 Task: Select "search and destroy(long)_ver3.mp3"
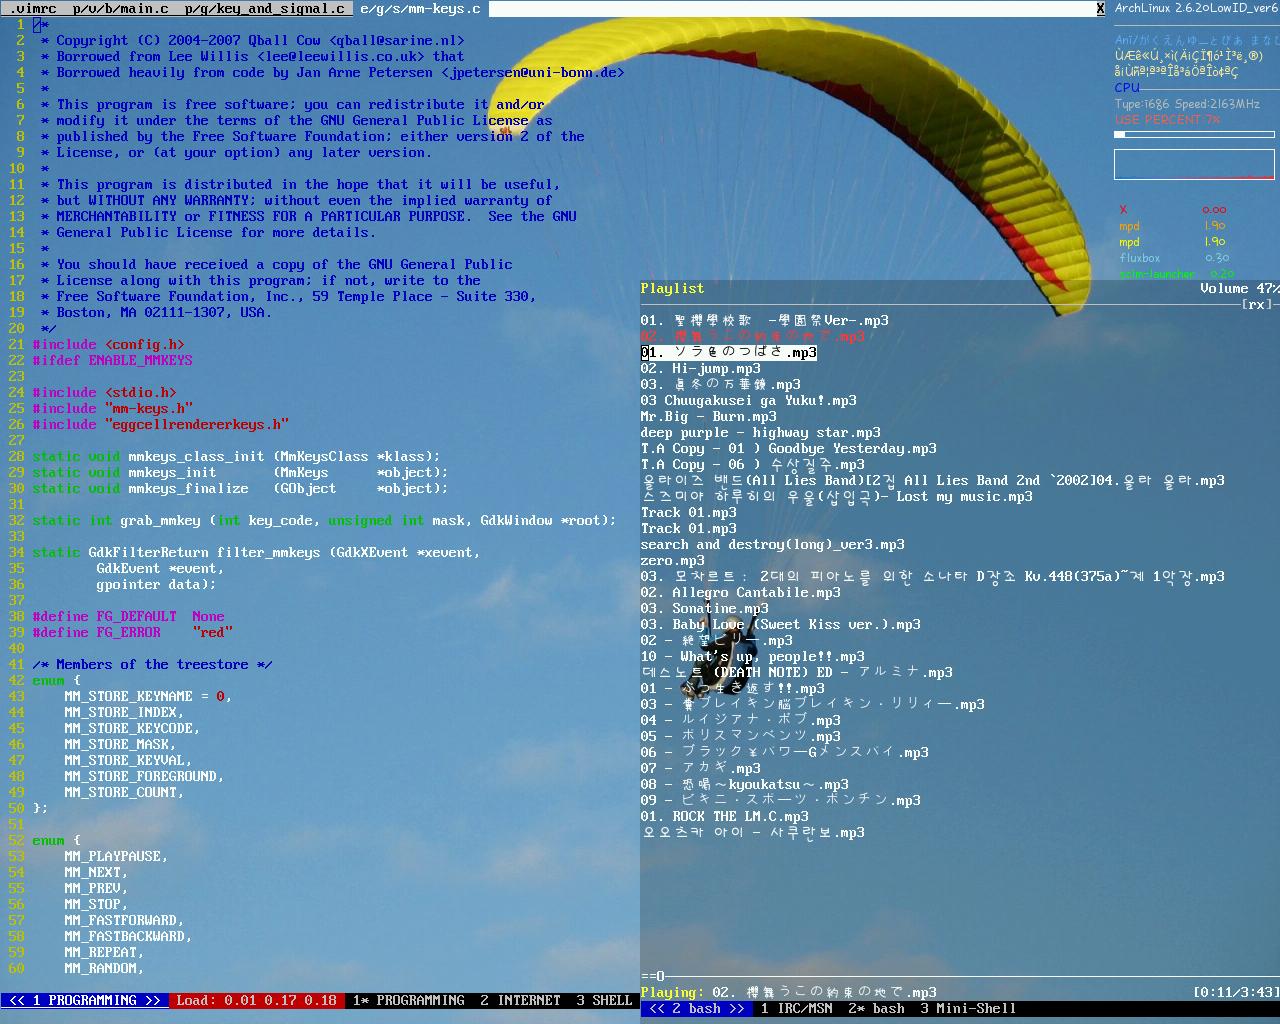tap(773, 544)
